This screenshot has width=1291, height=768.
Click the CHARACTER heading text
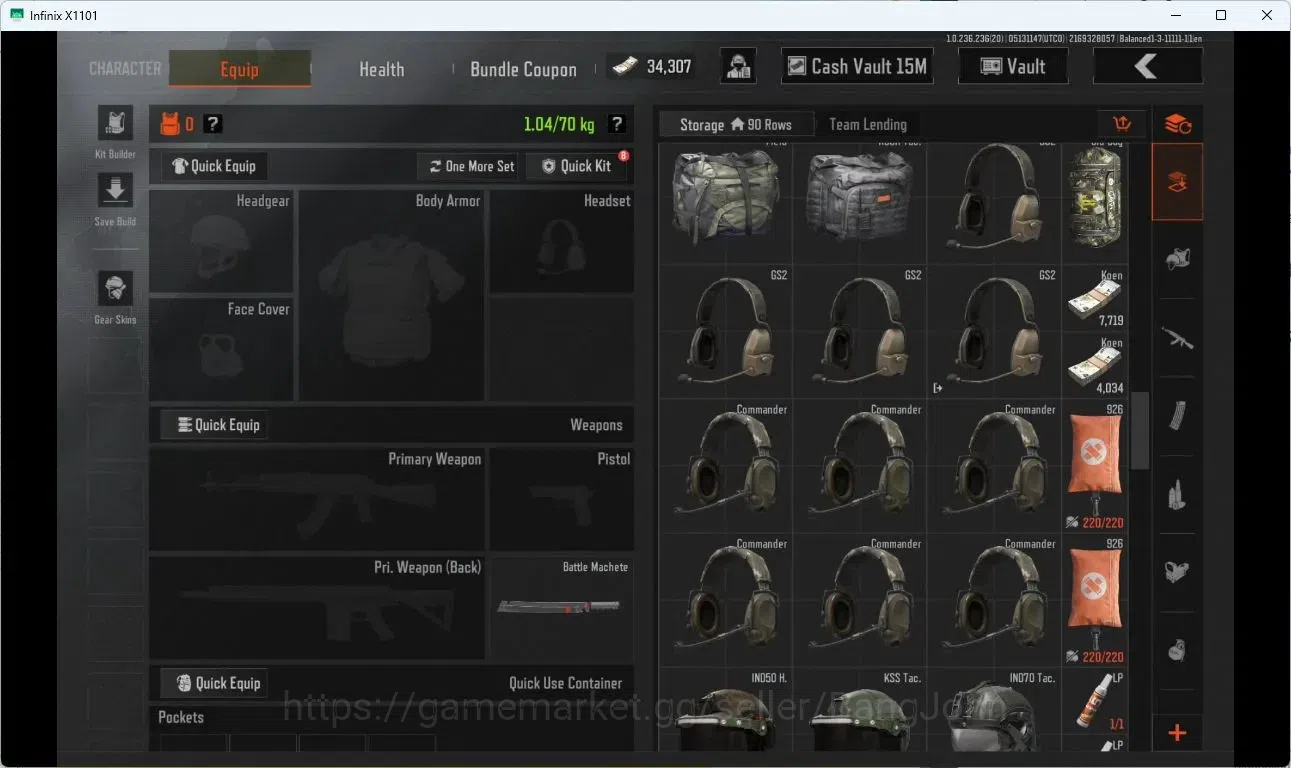(125, 69)
